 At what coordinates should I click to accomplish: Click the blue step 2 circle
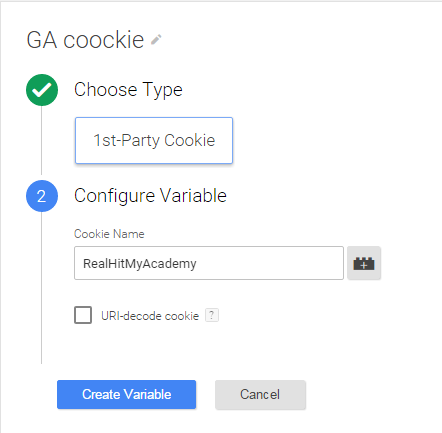[x=42, y=196]
